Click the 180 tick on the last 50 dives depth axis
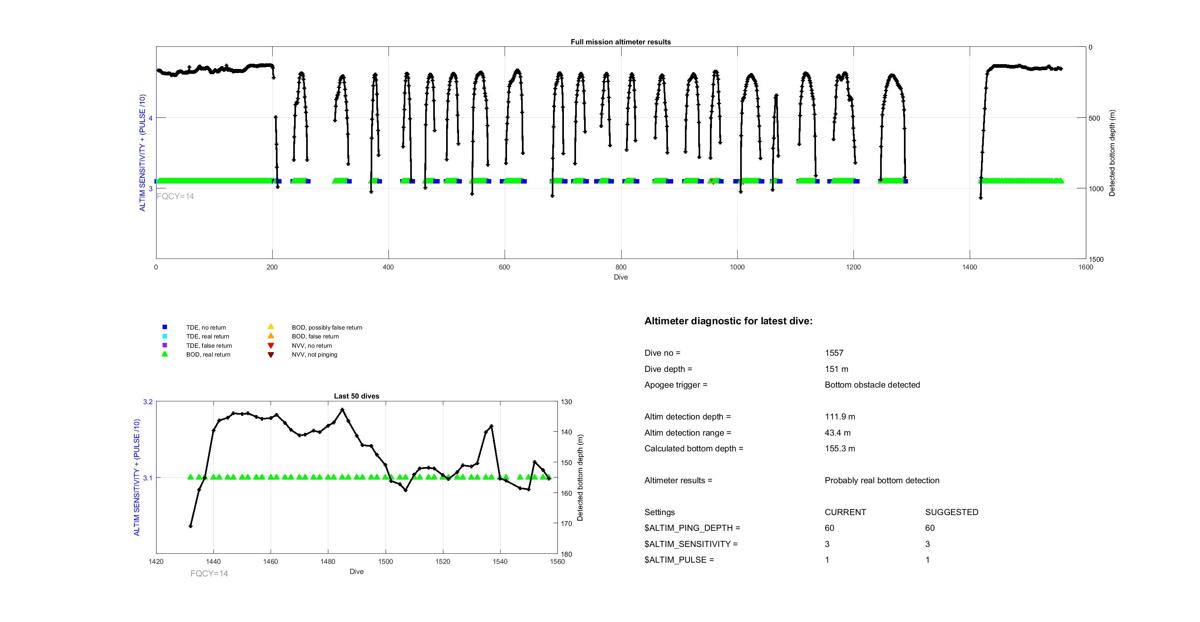 click(x=568, y=554)
